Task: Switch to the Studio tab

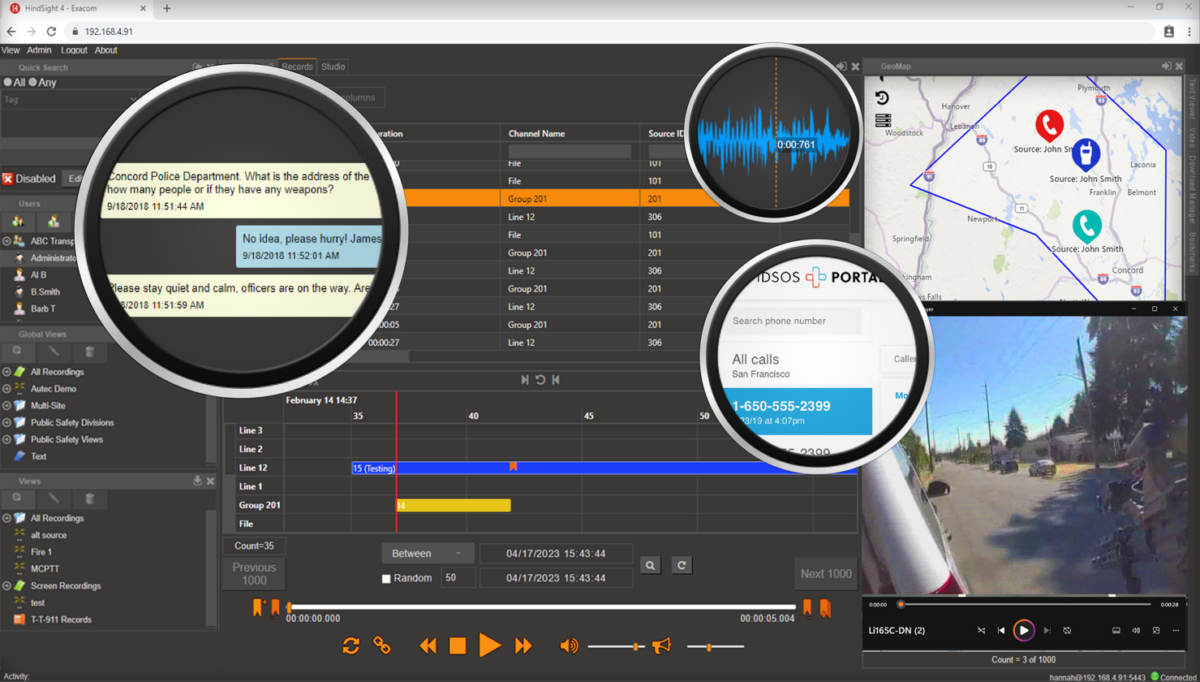Action: point(332,66)
